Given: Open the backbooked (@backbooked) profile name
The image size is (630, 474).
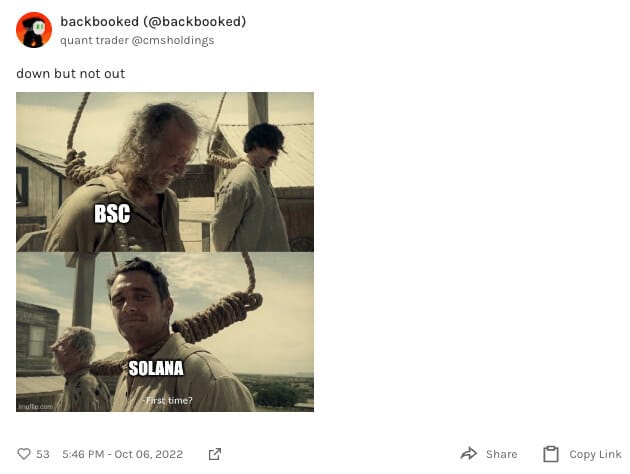Looking at the screenshot, I should point(153,21).
